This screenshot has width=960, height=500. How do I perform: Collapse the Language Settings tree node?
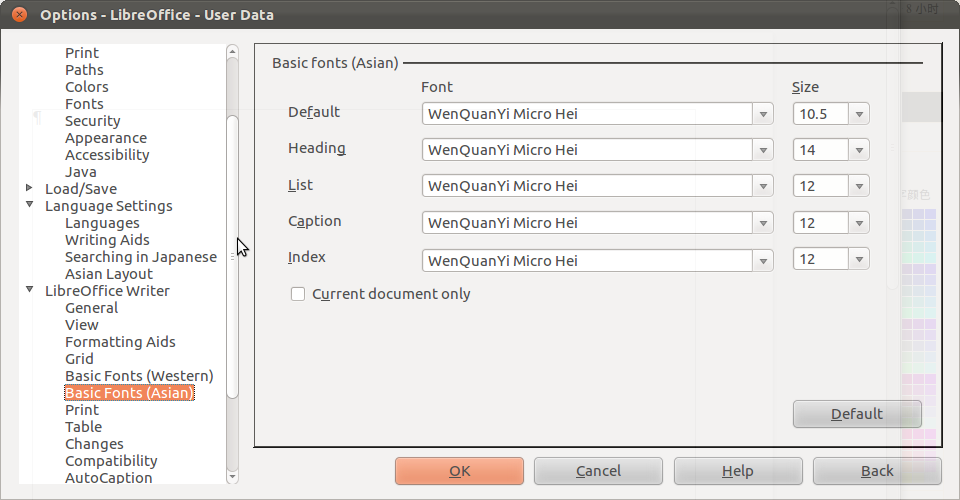(x=29, y=204)
